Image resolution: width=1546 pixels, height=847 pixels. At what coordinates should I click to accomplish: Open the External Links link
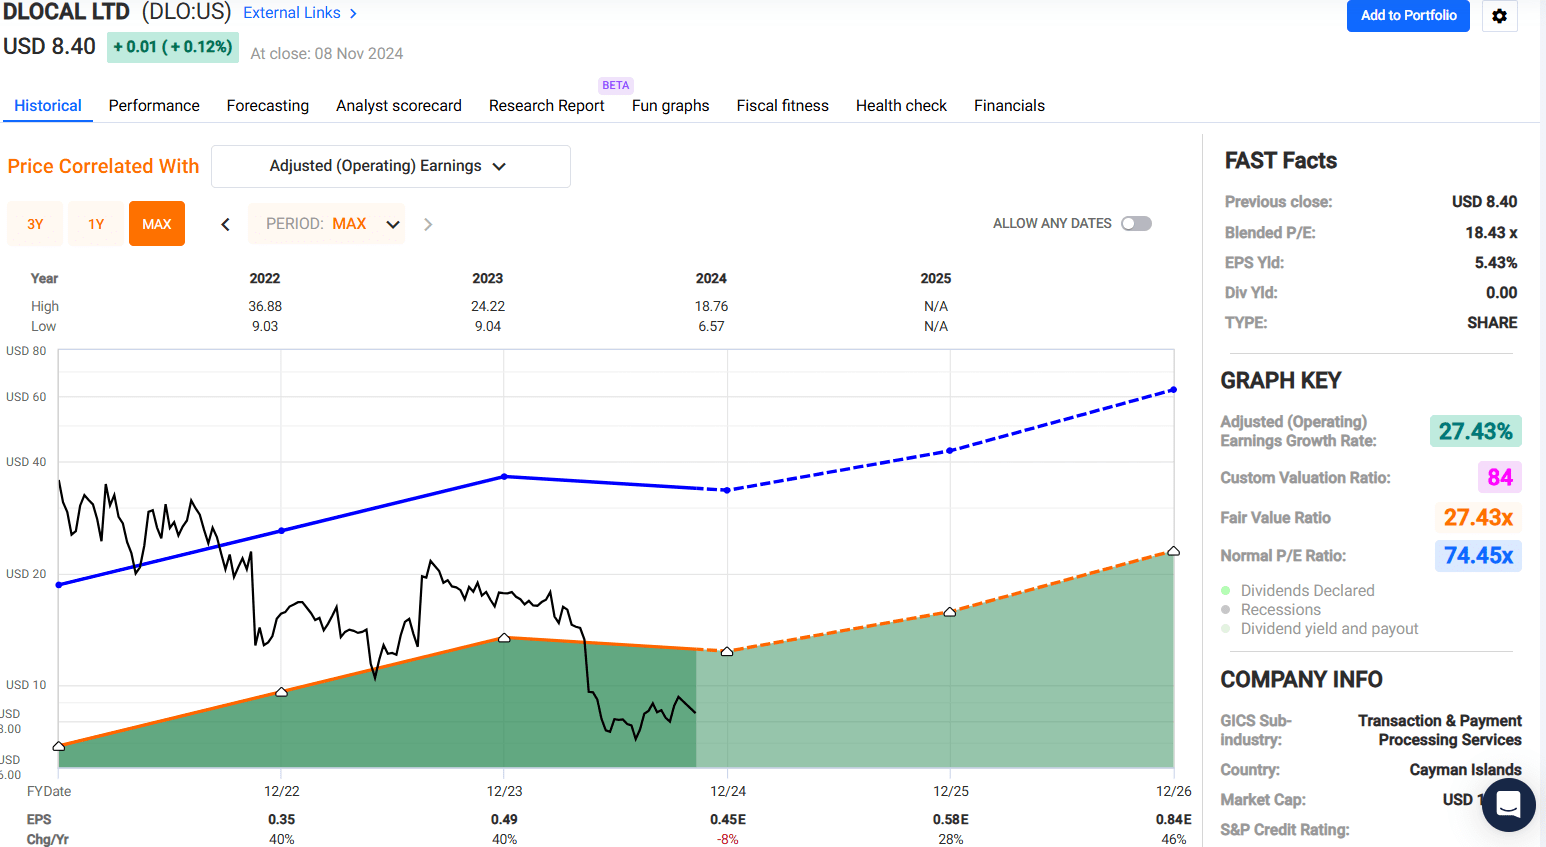[292, 13]
